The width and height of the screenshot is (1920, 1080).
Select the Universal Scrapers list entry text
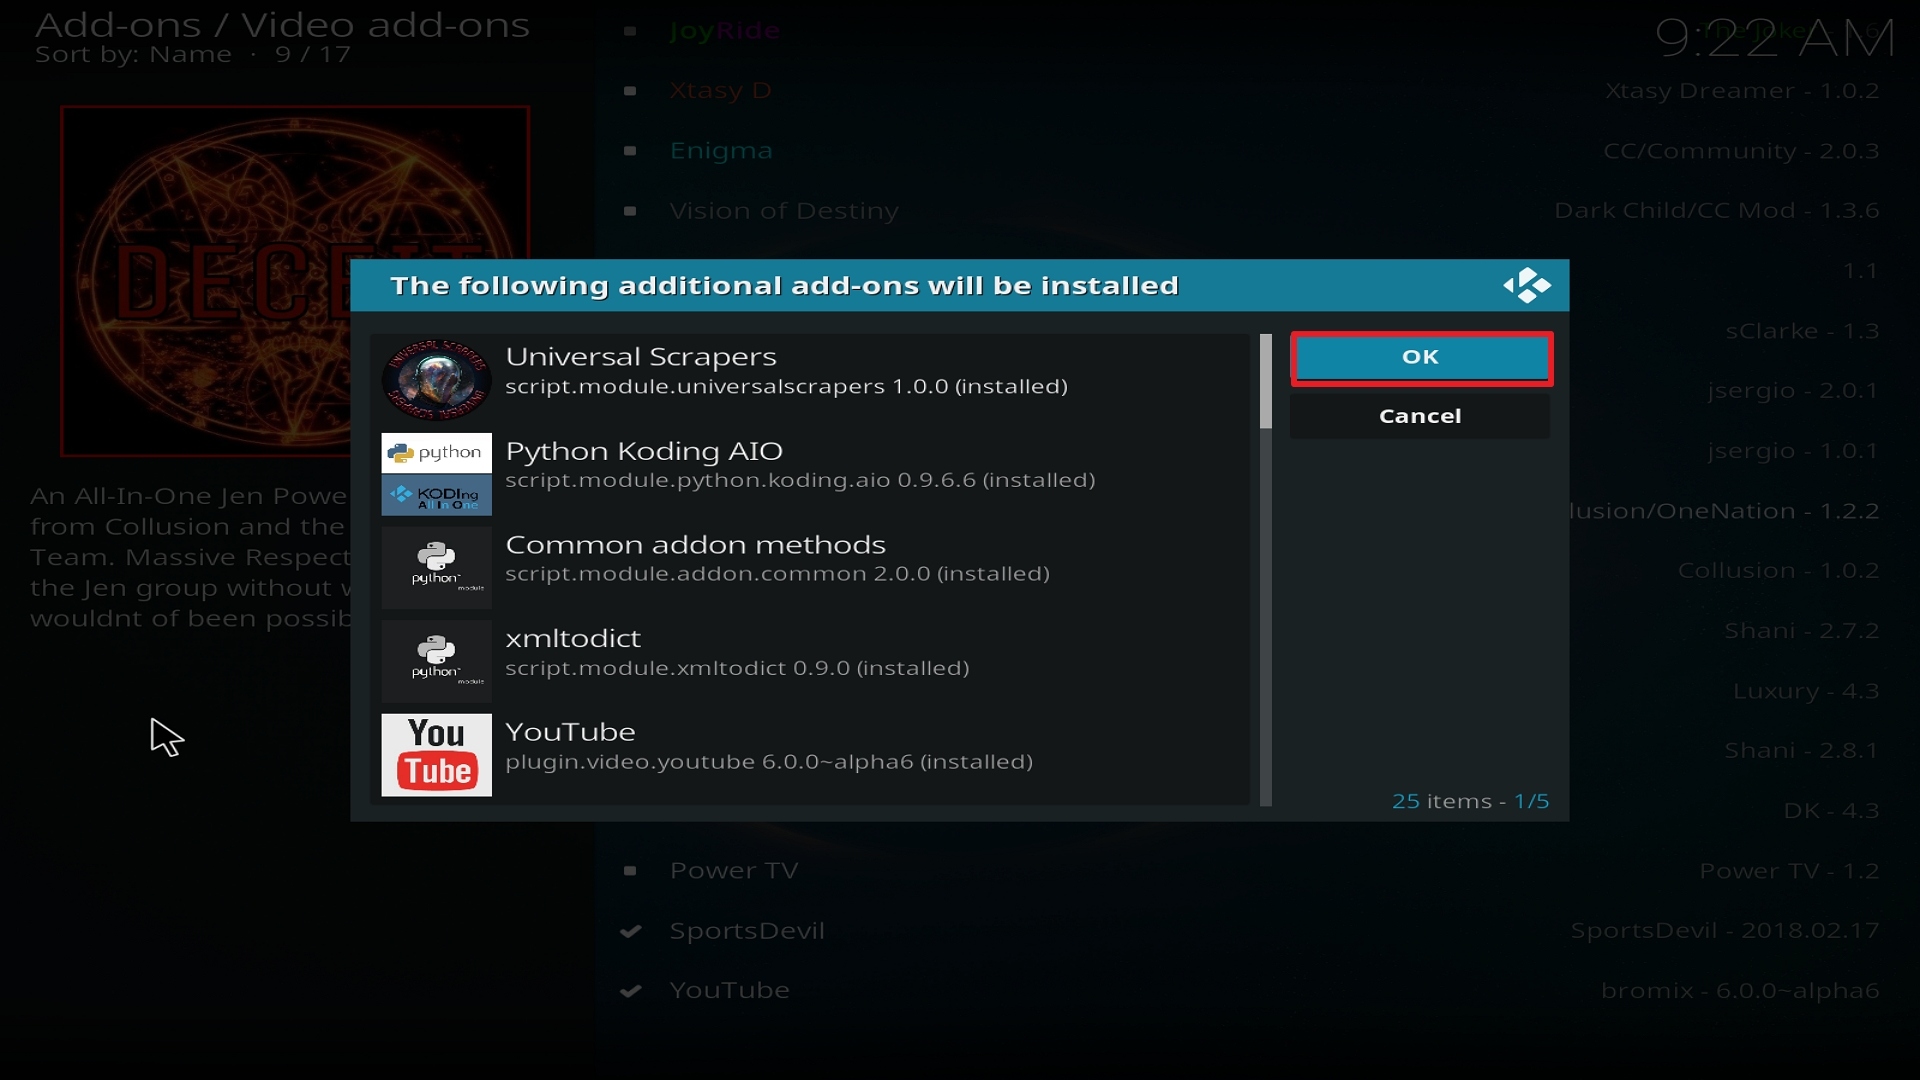[x=640, y=357]
